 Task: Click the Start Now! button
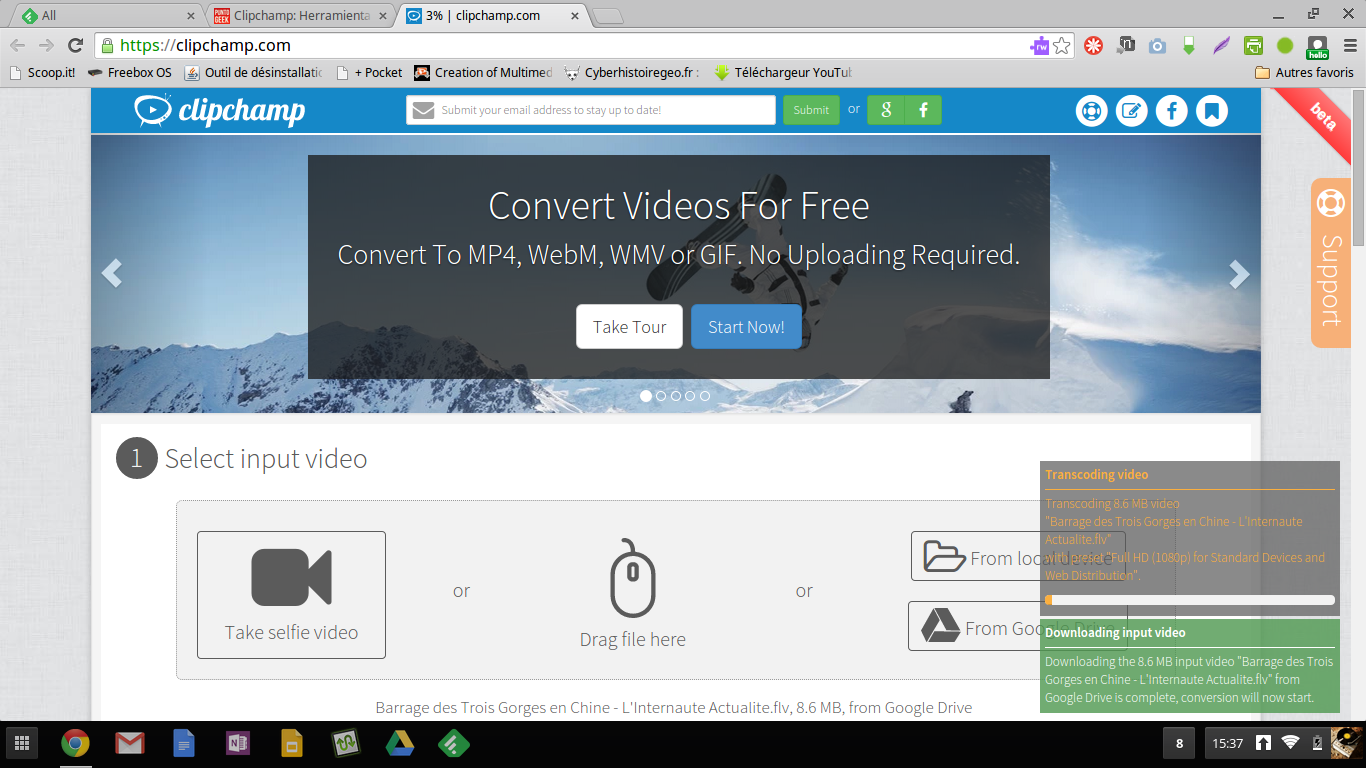click(x=746, y=327)
